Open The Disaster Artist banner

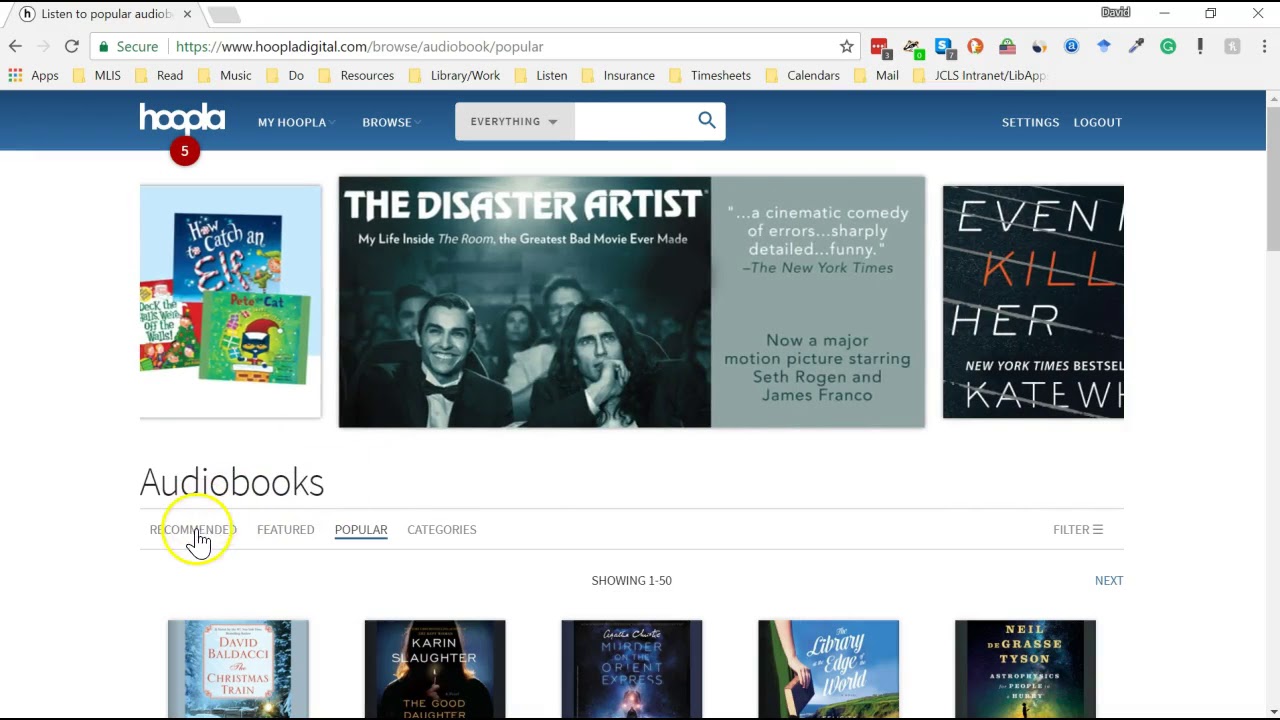tap(631, 302)
